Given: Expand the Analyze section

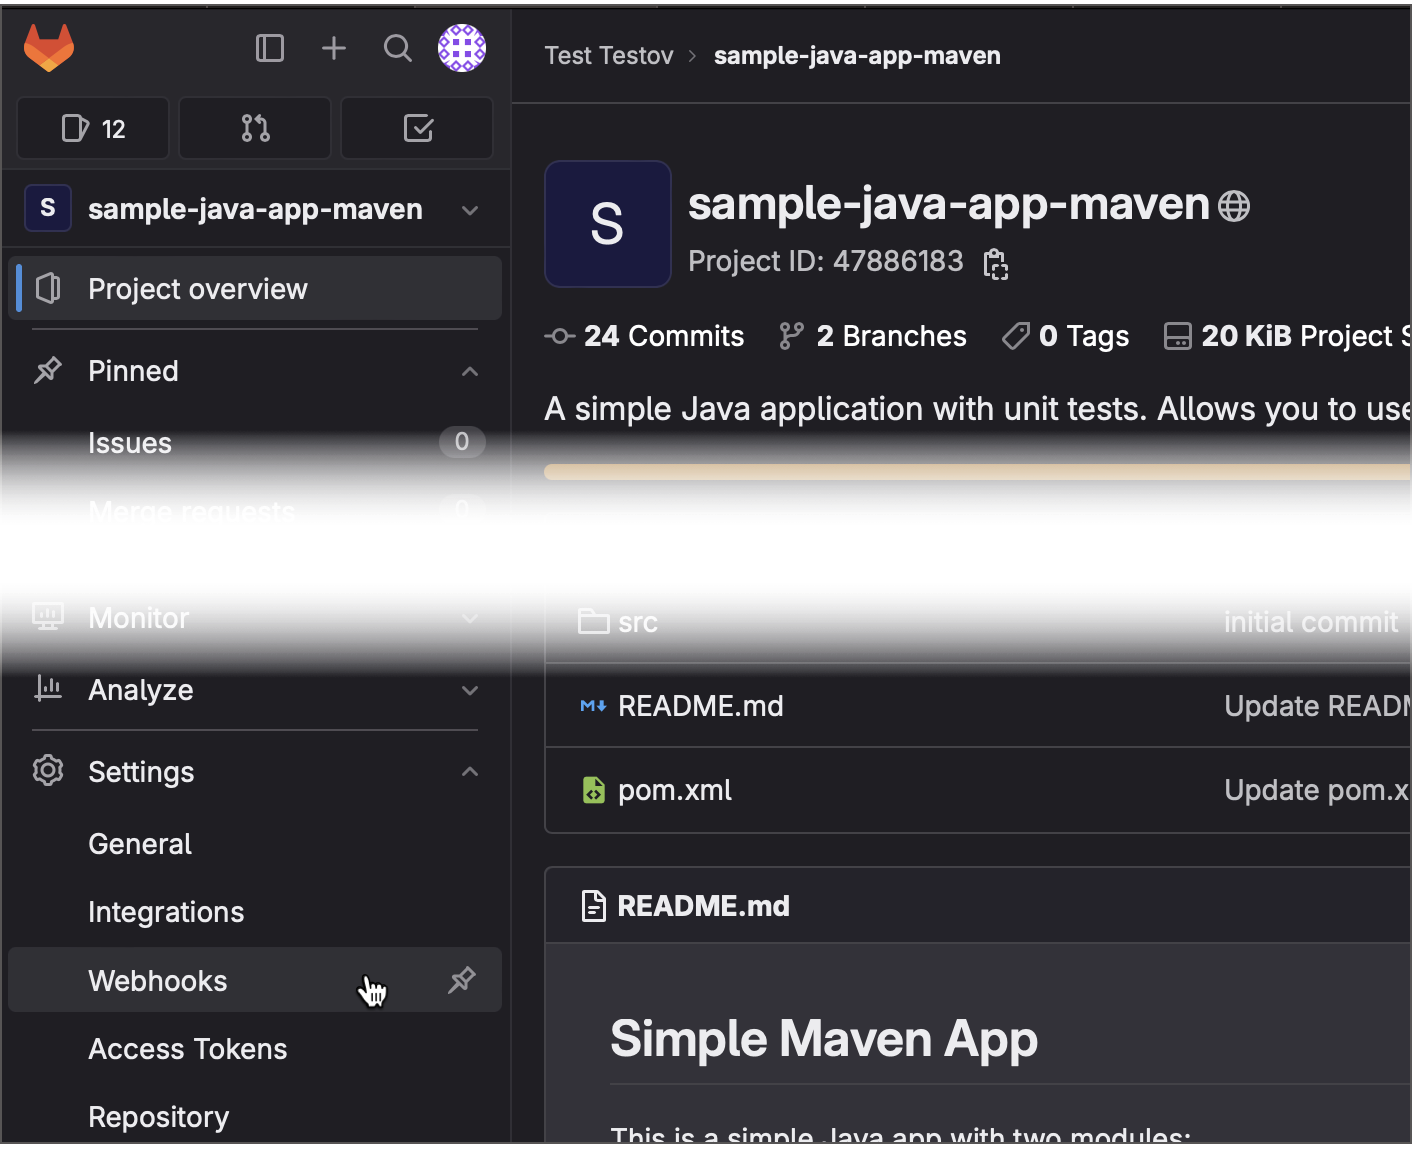Looking at the screenshot, I should 469,690.
